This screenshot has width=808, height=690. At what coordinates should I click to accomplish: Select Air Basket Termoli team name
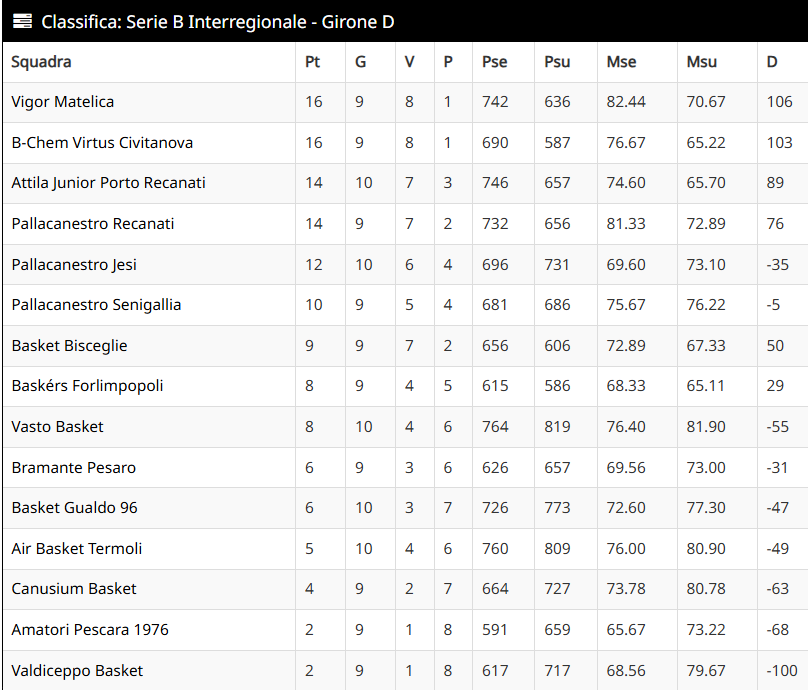(x=77, y=549)
